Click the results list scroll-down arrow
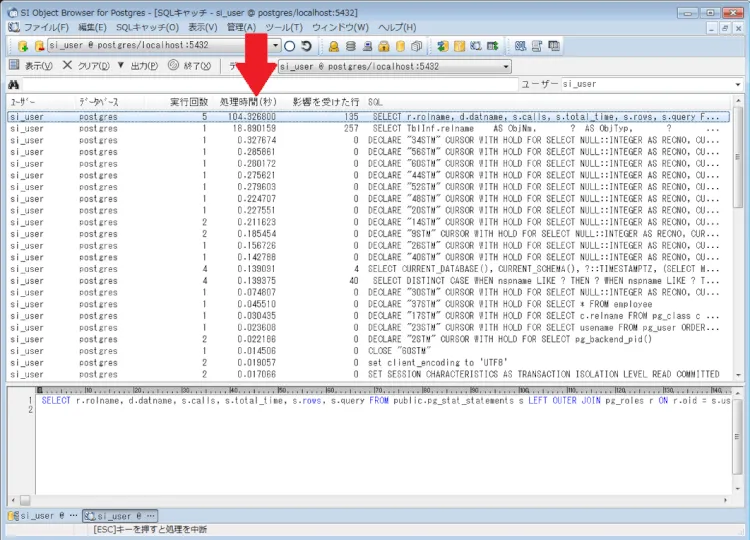Viewport: 750px width, 540px height. click(x=738, y=375)
